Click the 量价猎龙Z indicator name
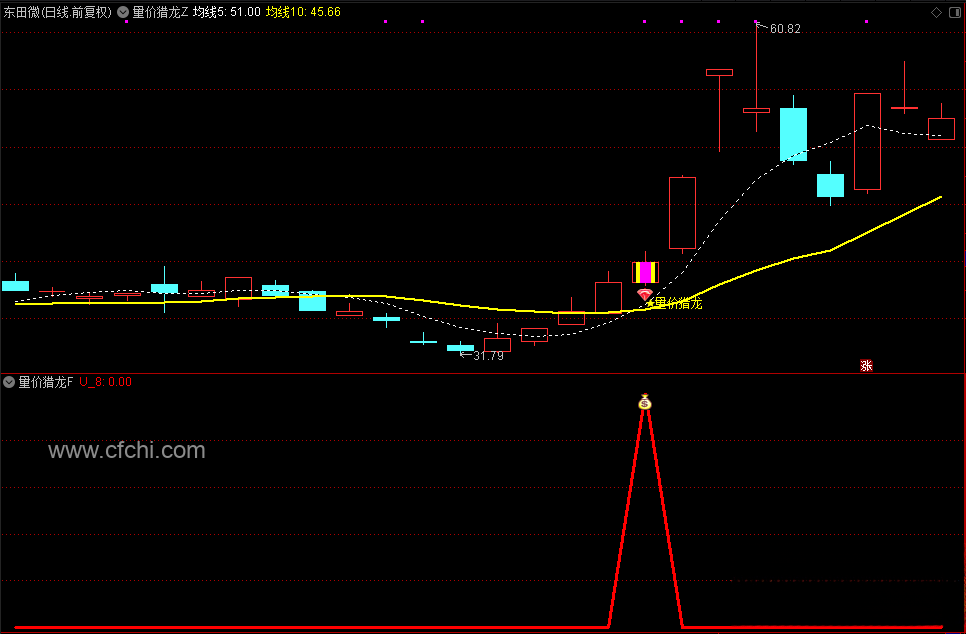966x634 pixels. coord(160,12)
